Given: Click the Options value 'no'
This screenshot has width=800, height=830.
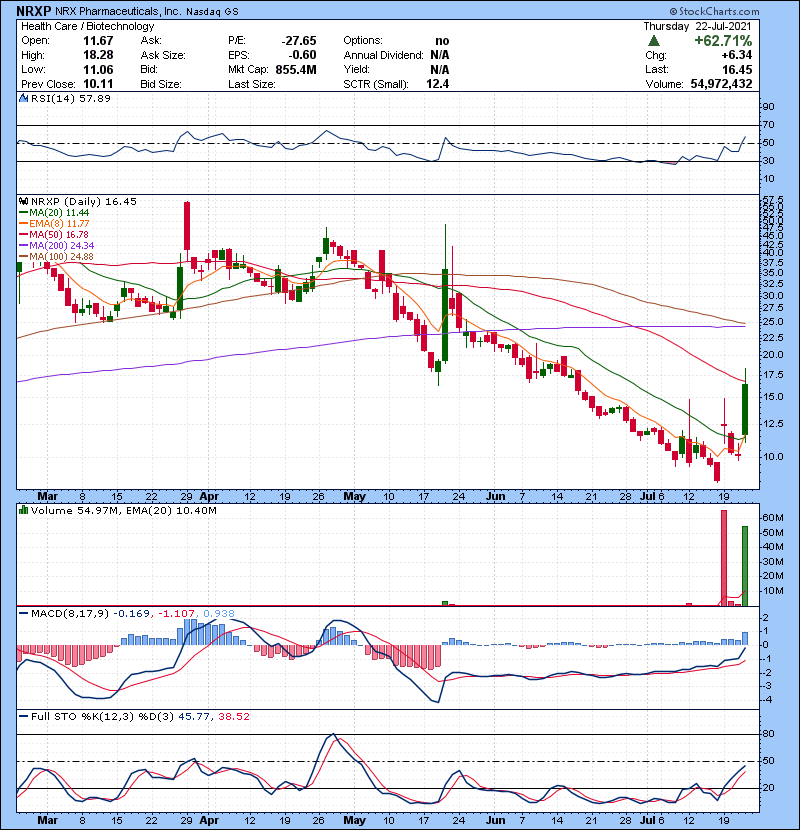Looking at the screenshot, I should 442,41.
